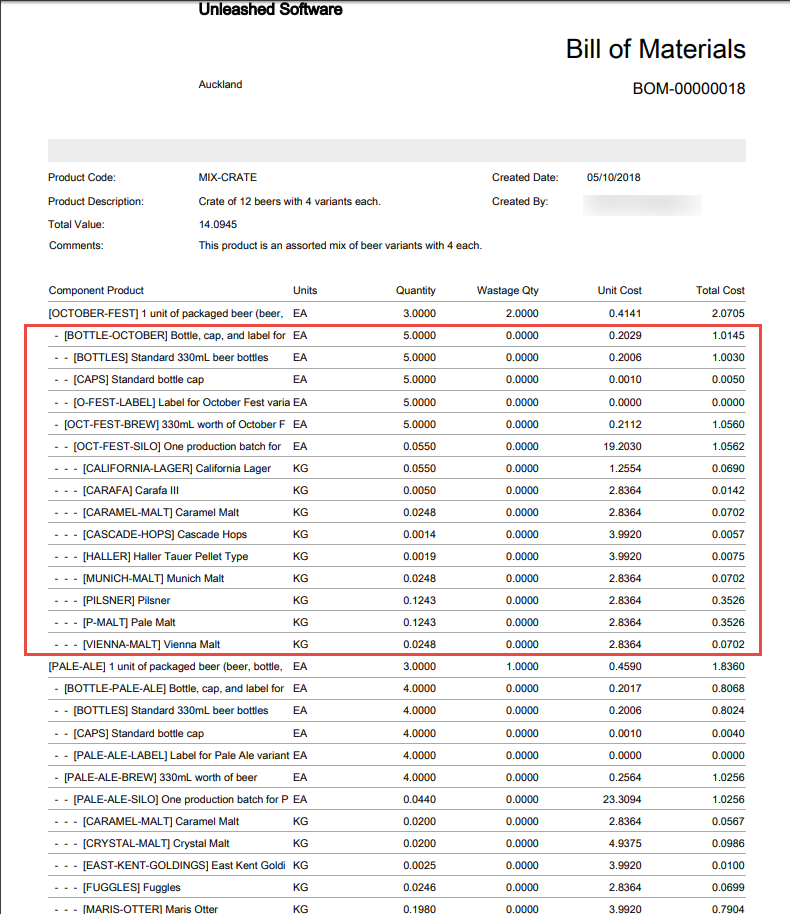Select total cost 1.0560

click(728, 424)
